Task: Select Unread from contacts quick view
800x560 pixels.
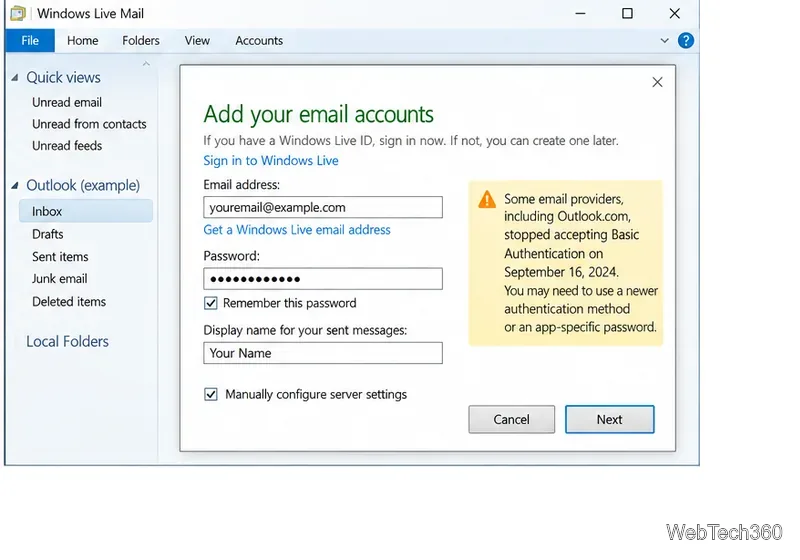Action: click(89, 124)
